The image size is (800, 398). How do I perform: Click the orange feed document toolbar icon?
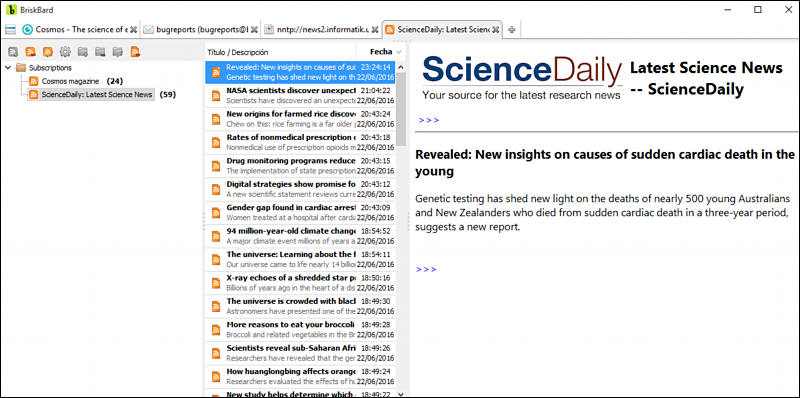pyautogui.click(x=135, y=52)
